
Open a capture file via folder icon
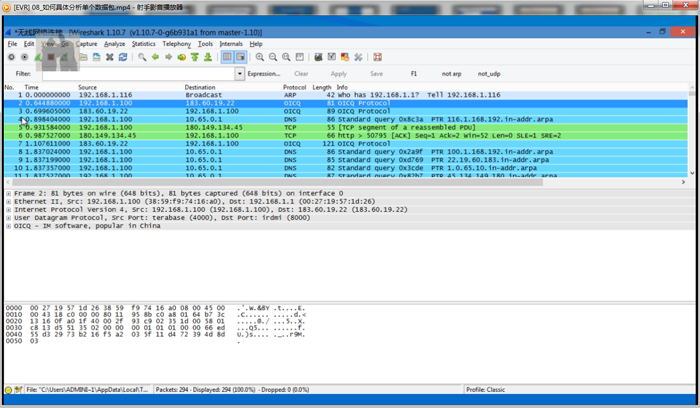coord(83,57)
